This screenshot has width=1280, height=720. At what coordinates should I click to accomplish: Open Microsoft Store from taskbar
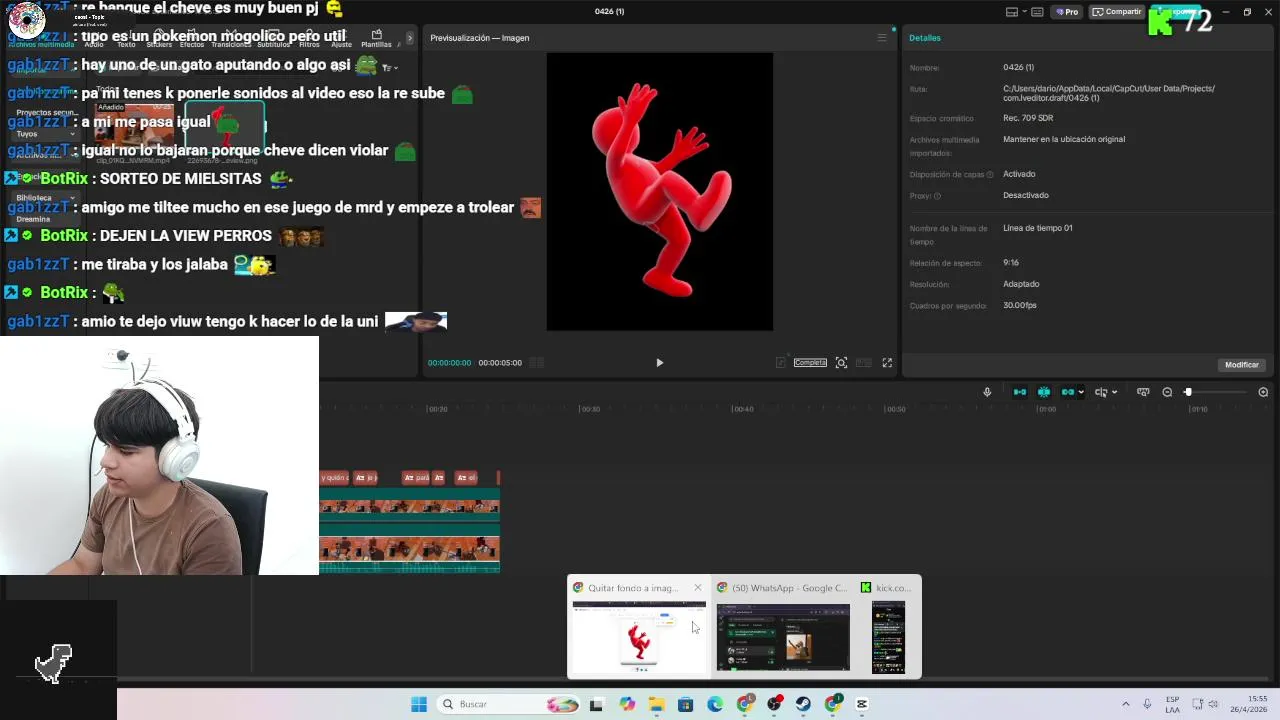point(685,704)
